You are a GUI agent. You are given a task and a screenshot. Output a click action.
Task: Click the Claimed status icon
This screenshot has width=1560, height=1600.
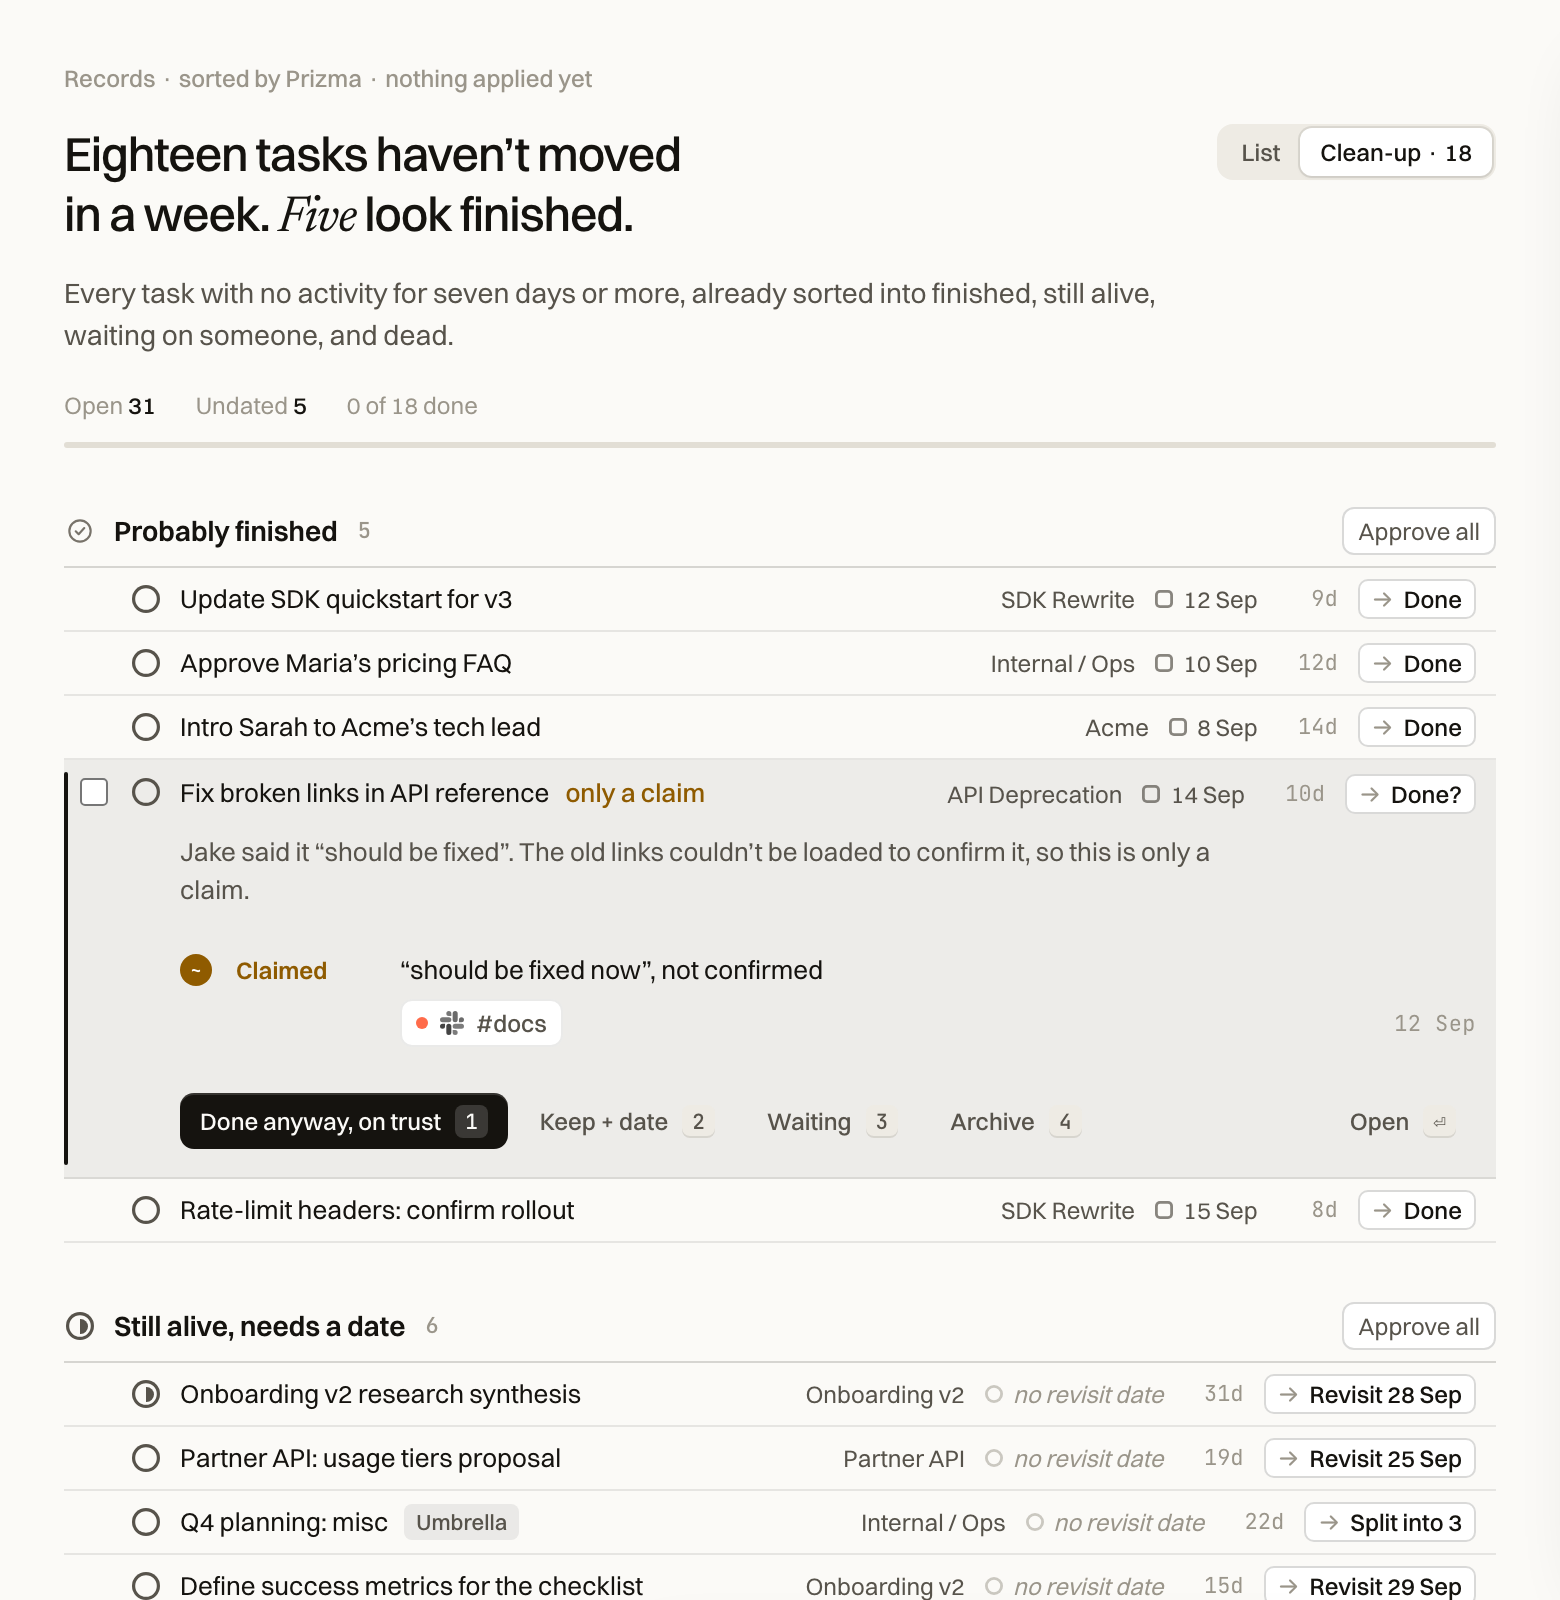[196, 970]
